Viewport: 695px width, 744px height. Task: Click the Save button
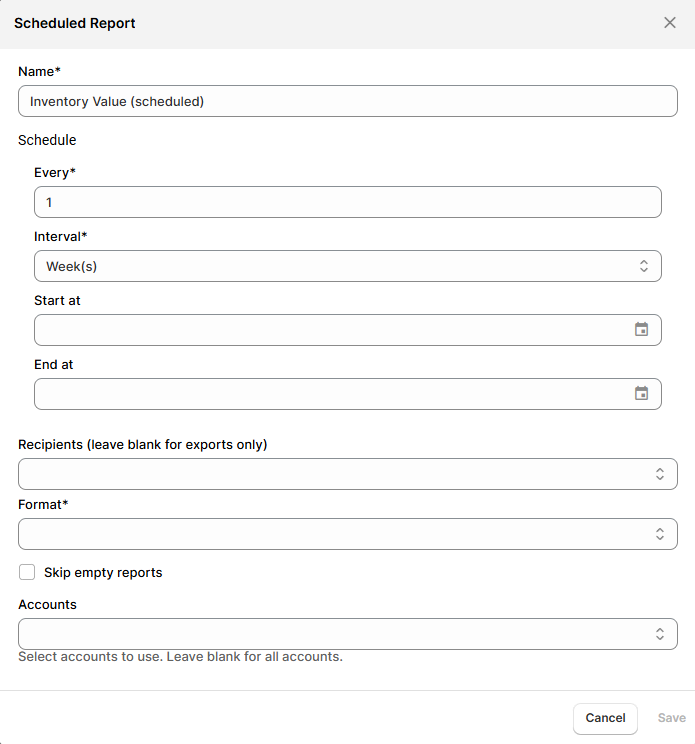pos(671,718)
